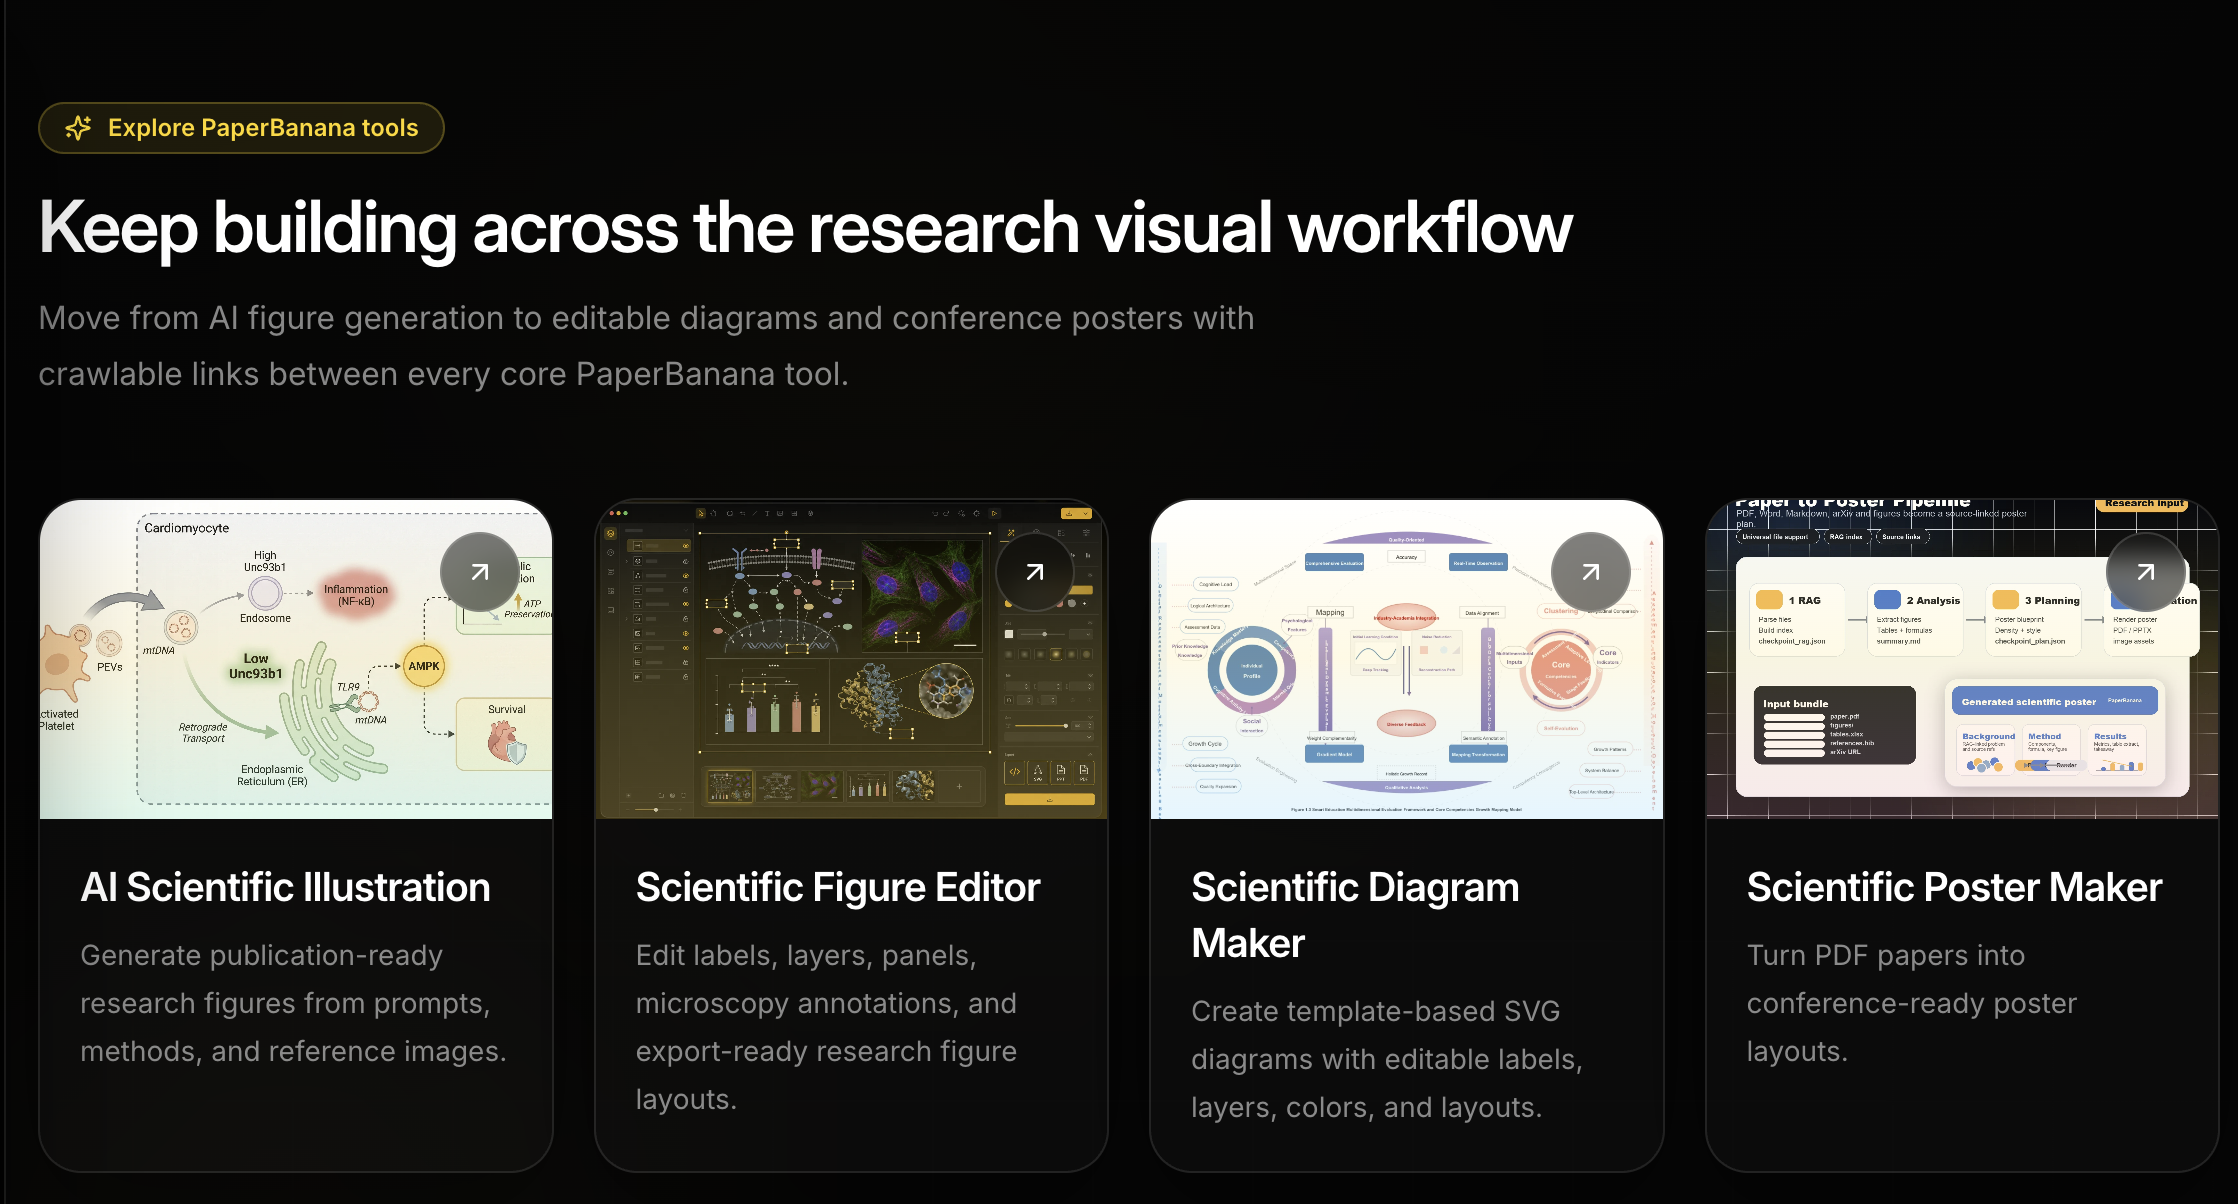Click the text "Turn PDF papers into conference-ready poster layouts."
Image resolution: width=2238 pixels, height=1204 pixels.
1912,1003
